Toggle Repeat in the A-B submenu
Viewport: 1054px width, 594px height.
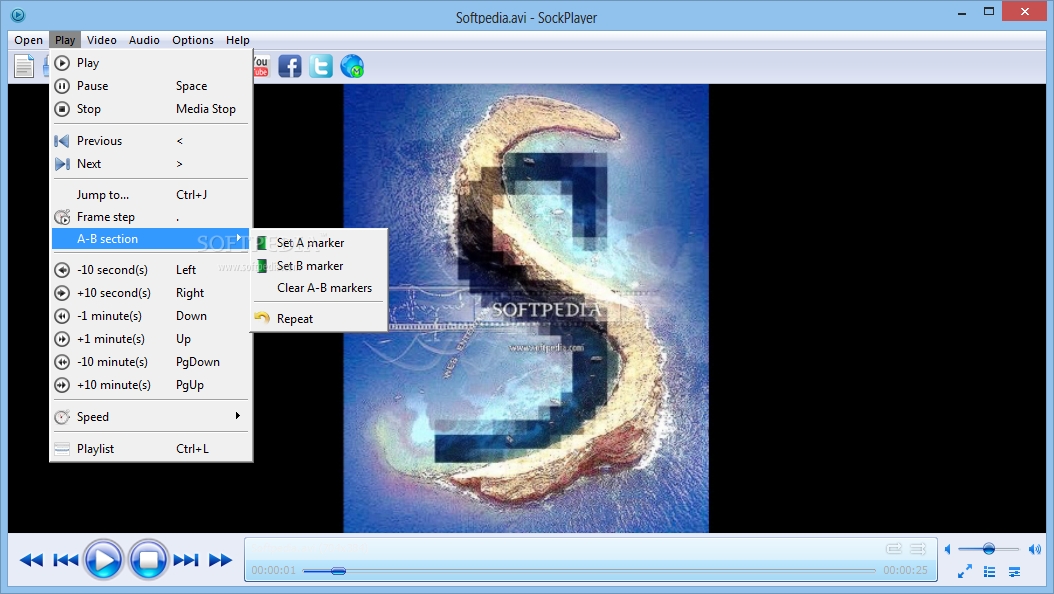click(319, 319)
